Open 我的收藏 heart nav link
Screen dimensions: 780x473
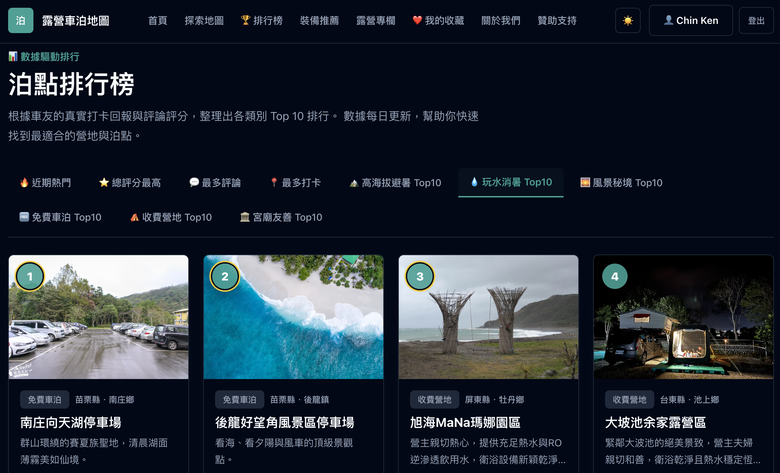tap(438, 20)
